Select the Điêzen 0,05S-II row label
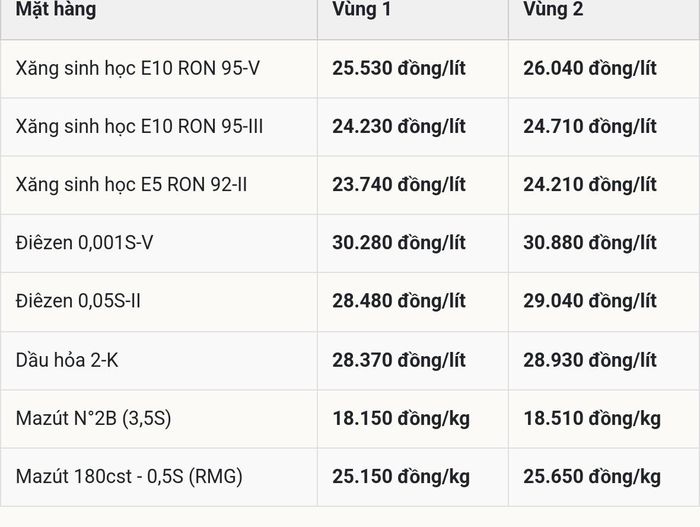700x527 pixels. (x=78, y=301)
